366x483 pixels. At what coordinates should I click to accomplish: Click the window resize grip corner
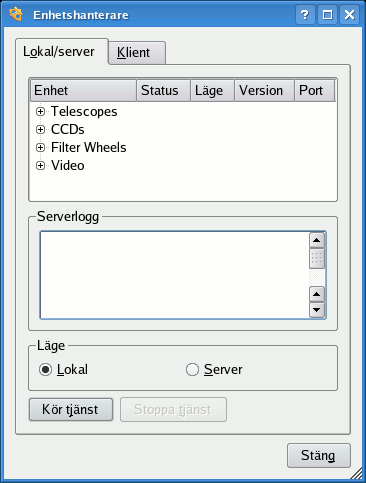[357, 473]
